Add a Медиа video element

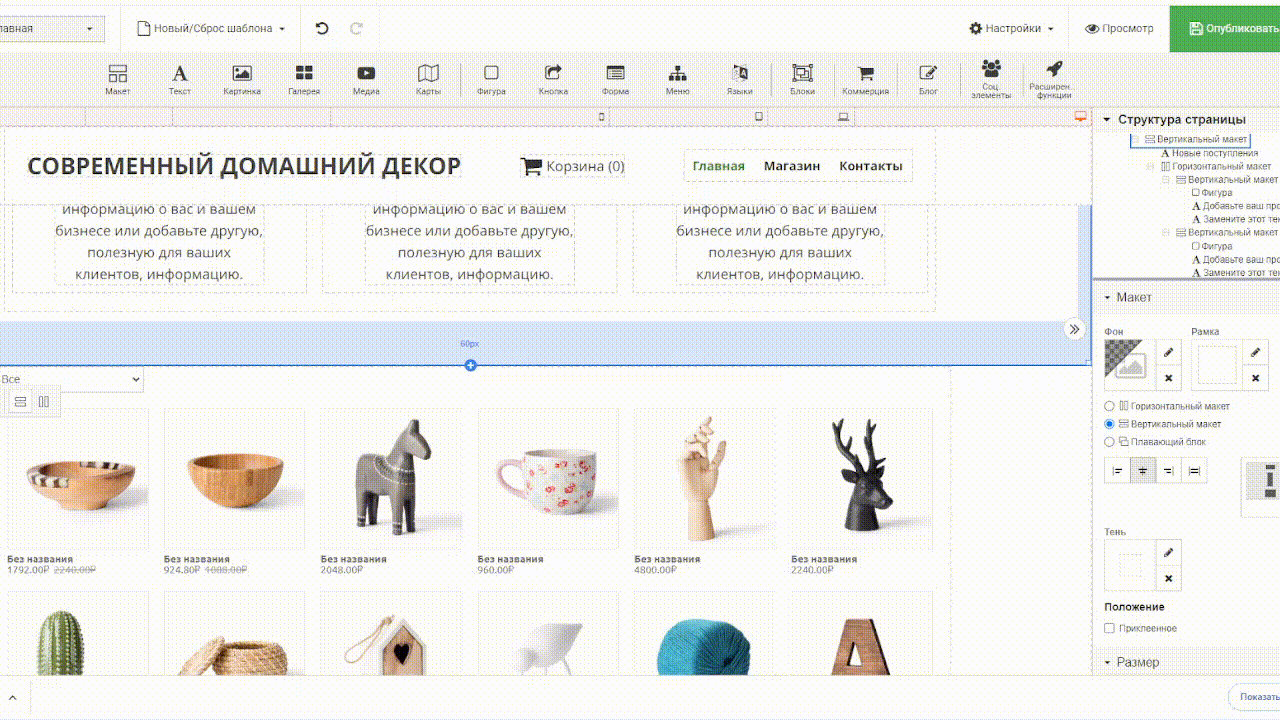(x=366, y=79)
